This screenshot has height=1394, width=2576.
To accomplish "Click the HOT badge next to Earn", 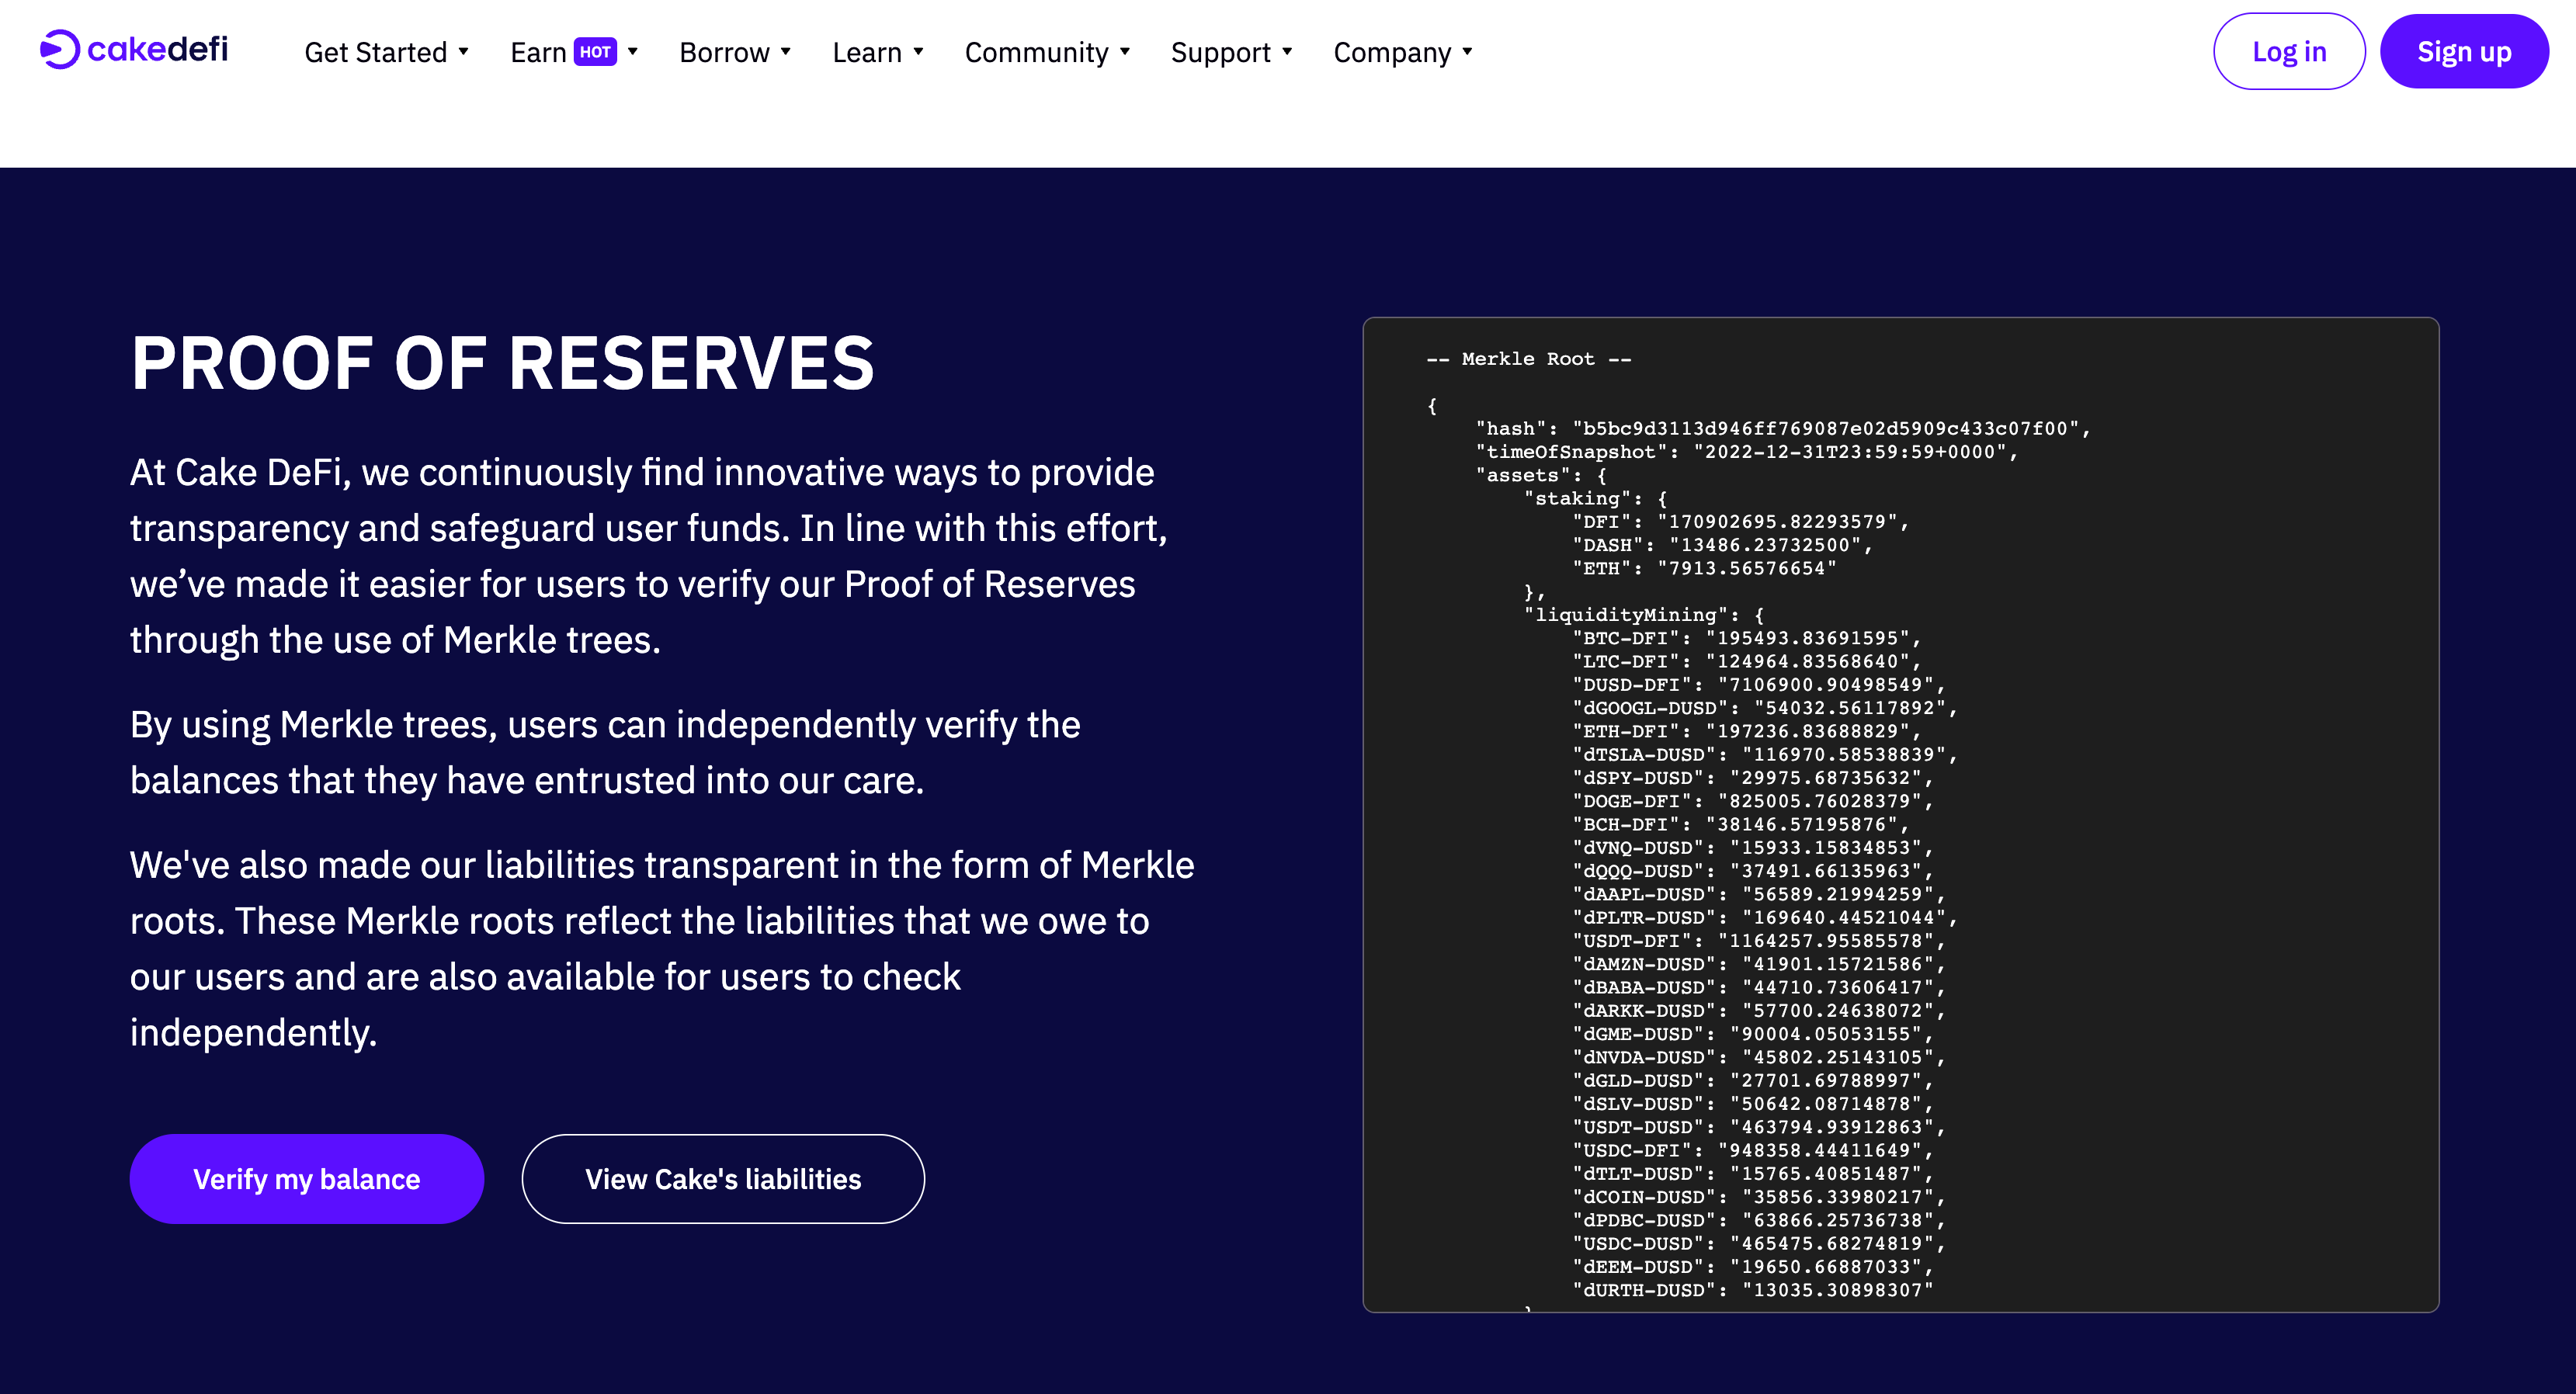I will coord(595,52).
